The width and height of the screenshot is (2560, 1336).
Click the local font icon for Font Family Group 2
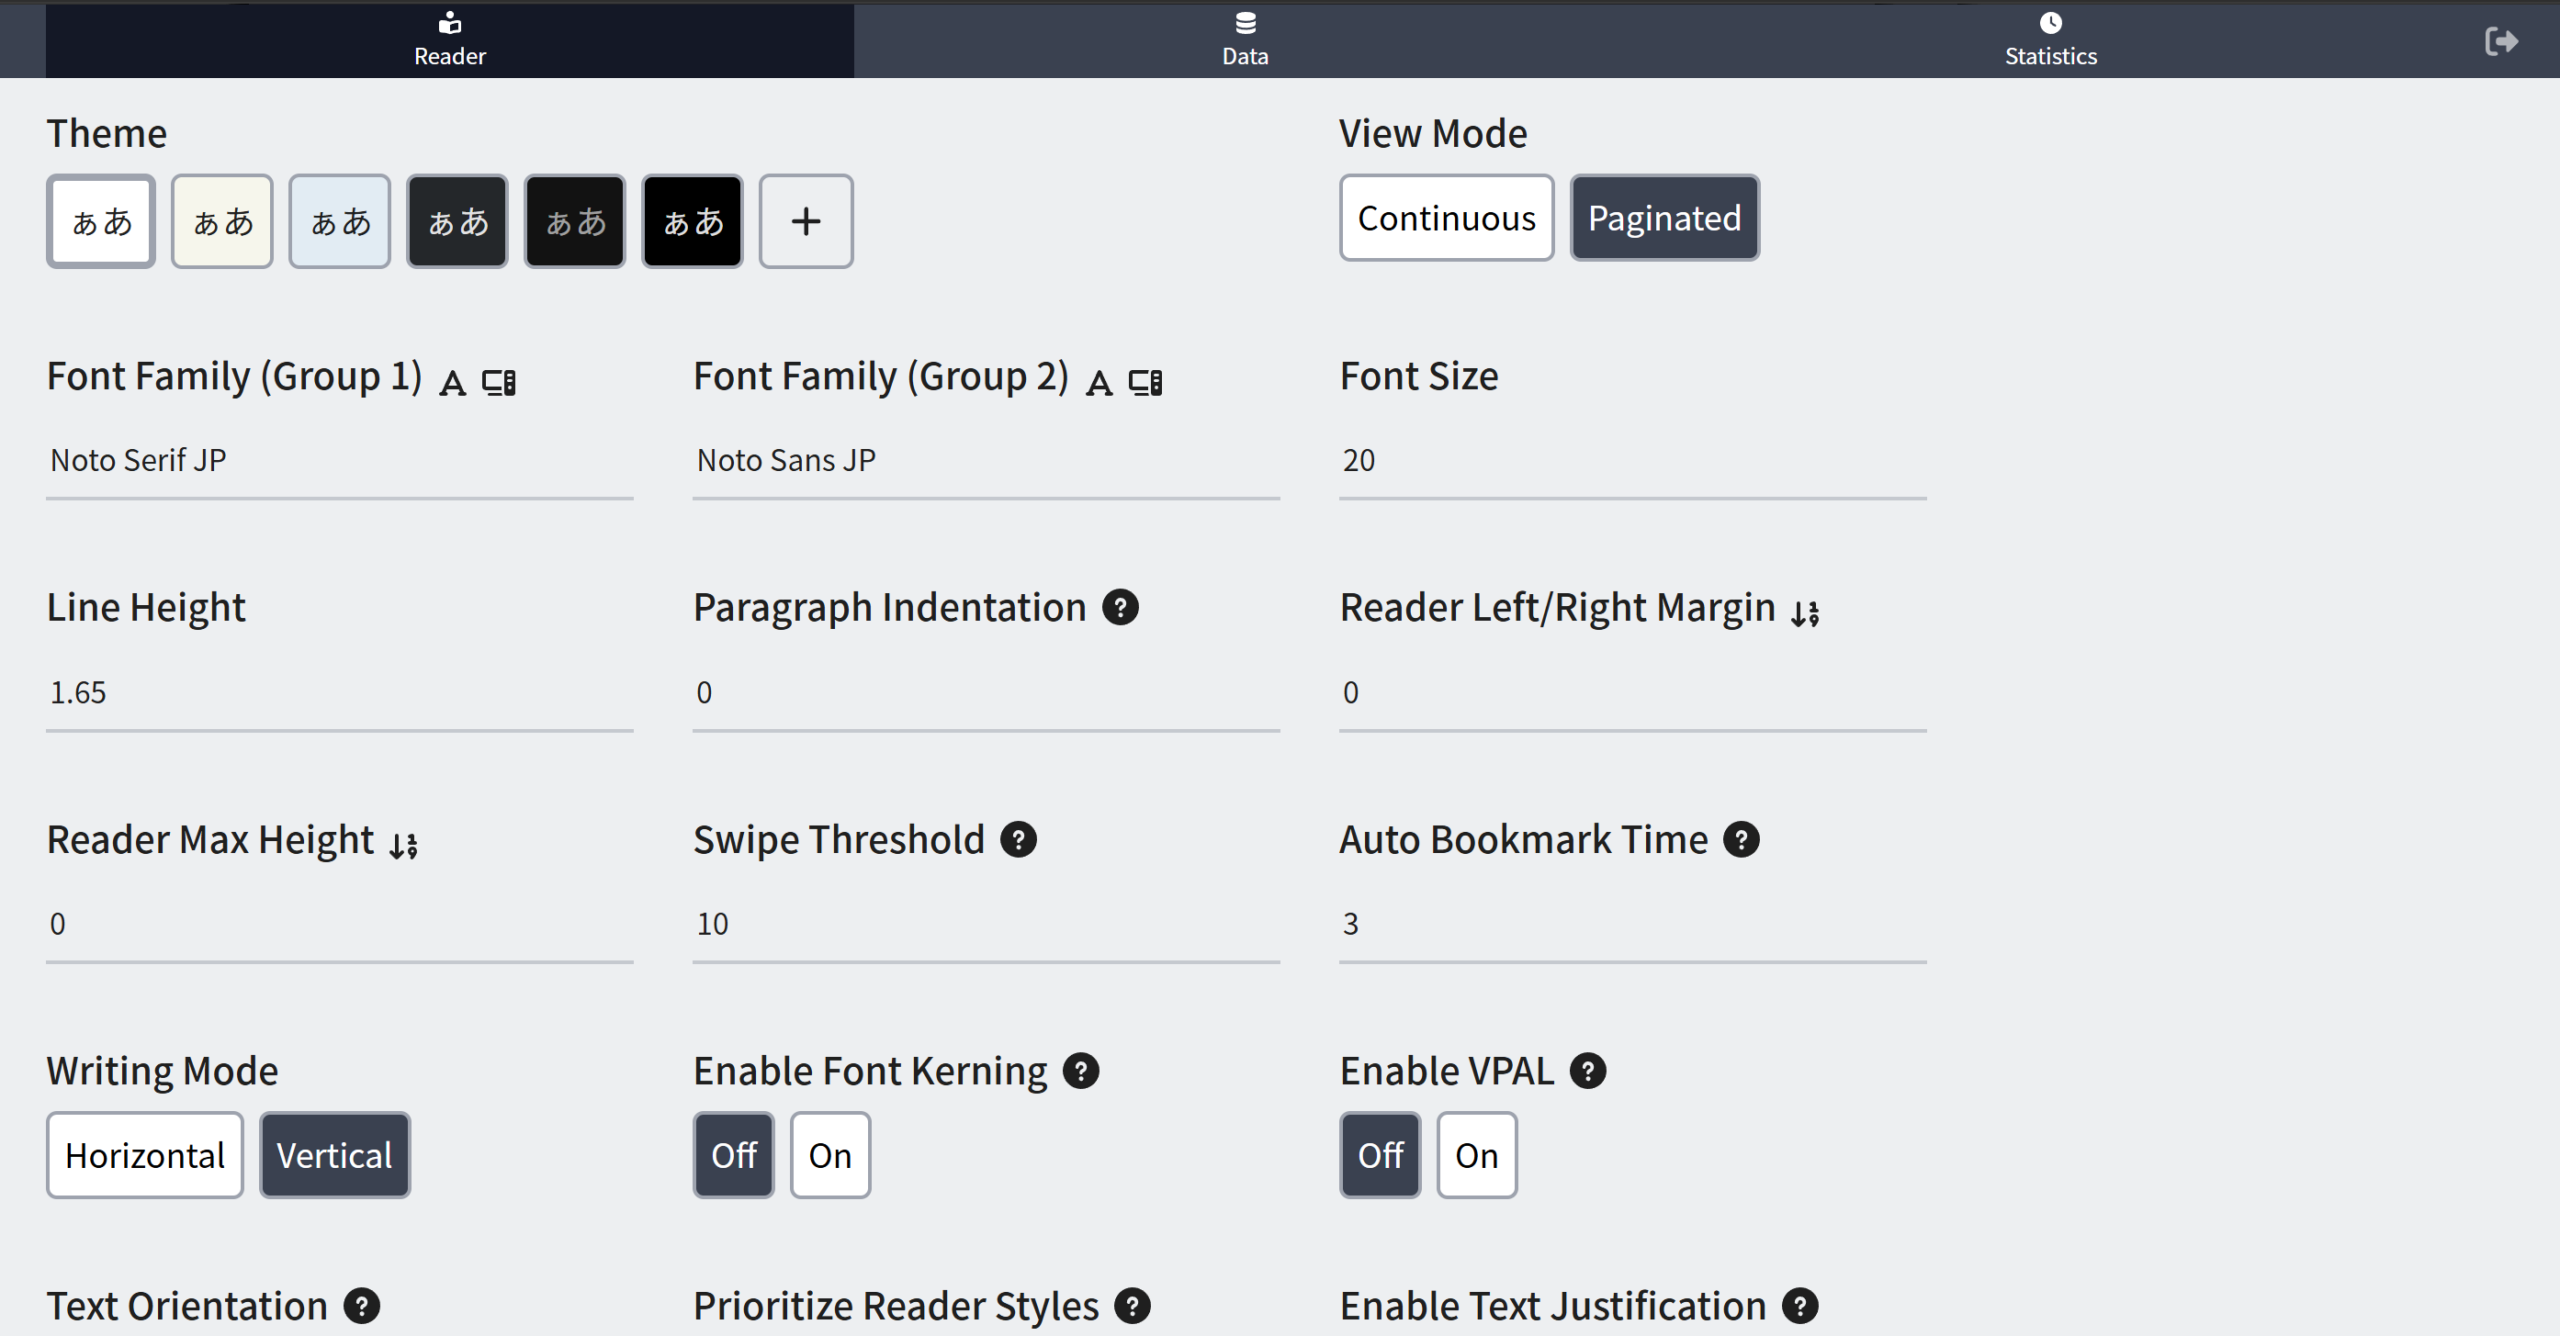pos(1145,383)
